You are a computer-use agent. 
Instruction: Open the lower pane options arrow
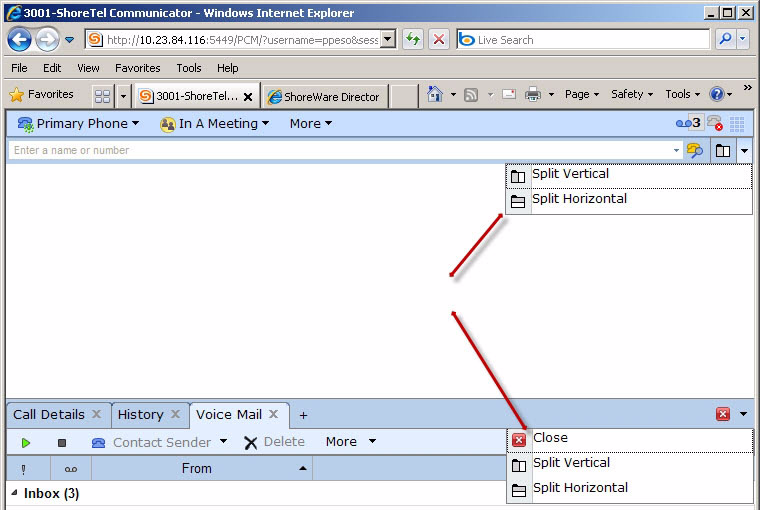(x=743, y=414)
